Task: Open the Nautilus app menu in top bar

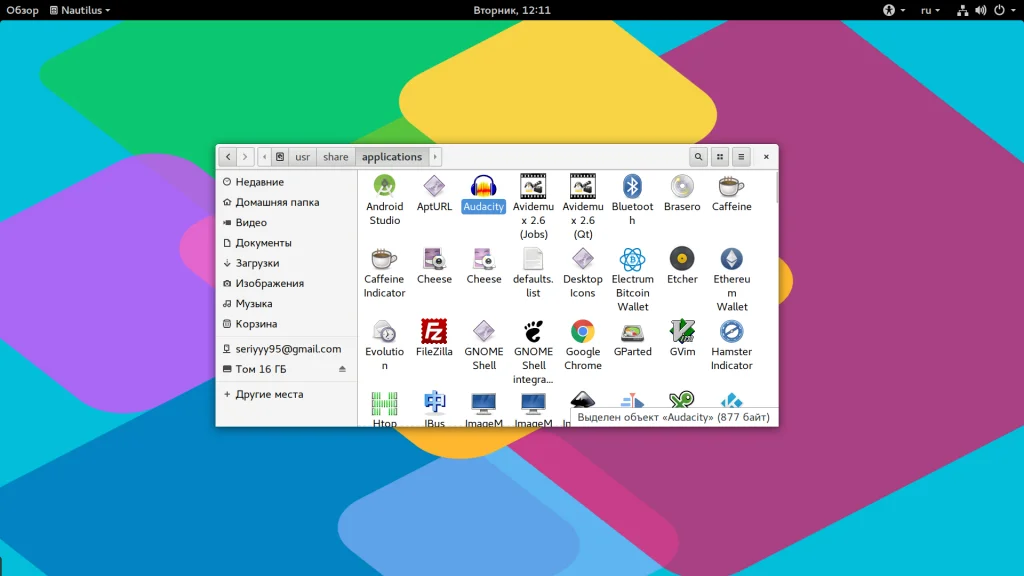Action: point(80,10)
